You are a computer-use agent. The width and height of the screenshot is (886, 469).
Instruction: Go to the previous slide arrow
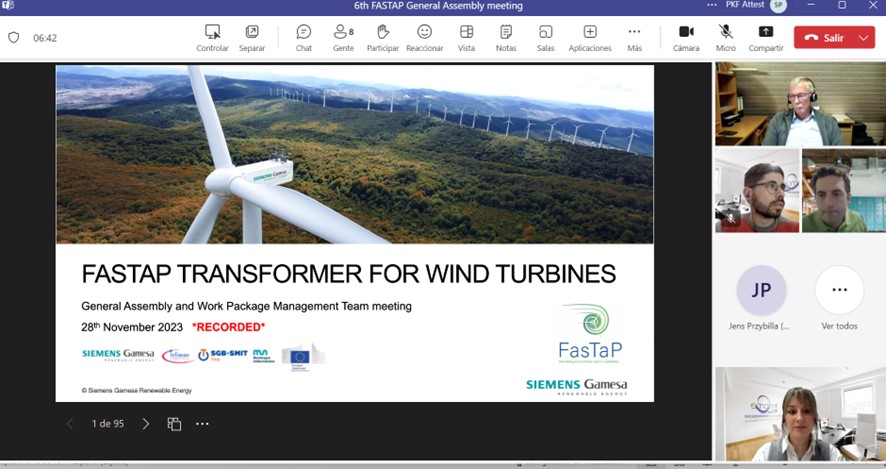pyautogui.click(x=70, y=424)
